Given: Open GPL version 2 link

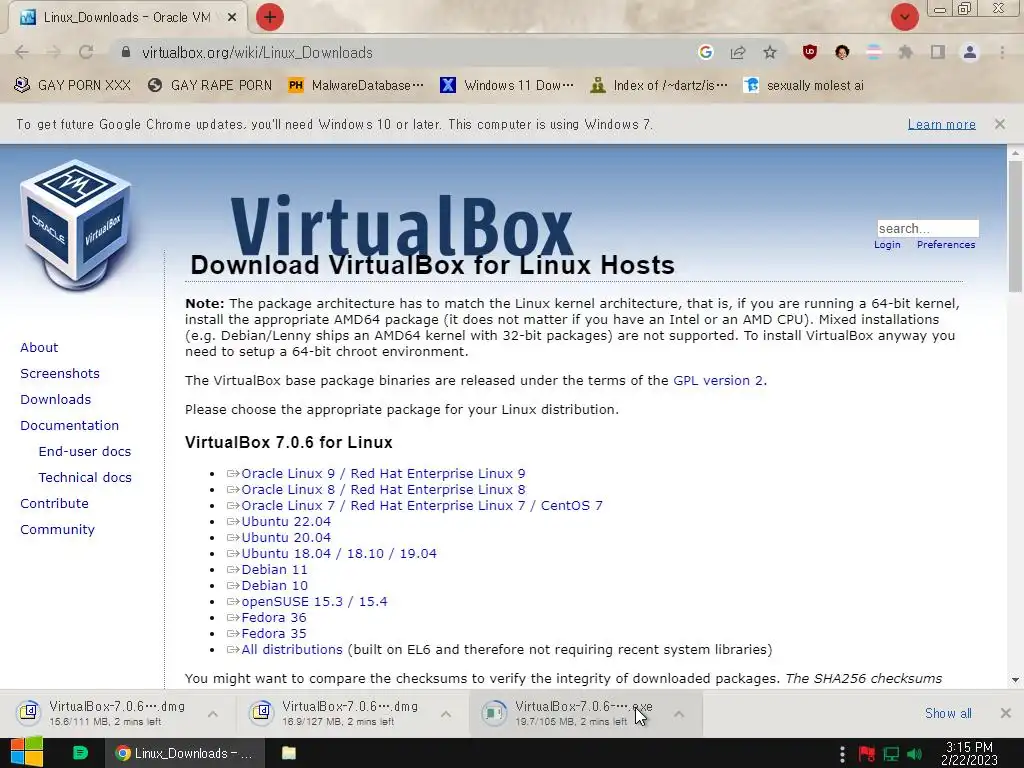Looking at the screenshot, I should coord(718,381).
